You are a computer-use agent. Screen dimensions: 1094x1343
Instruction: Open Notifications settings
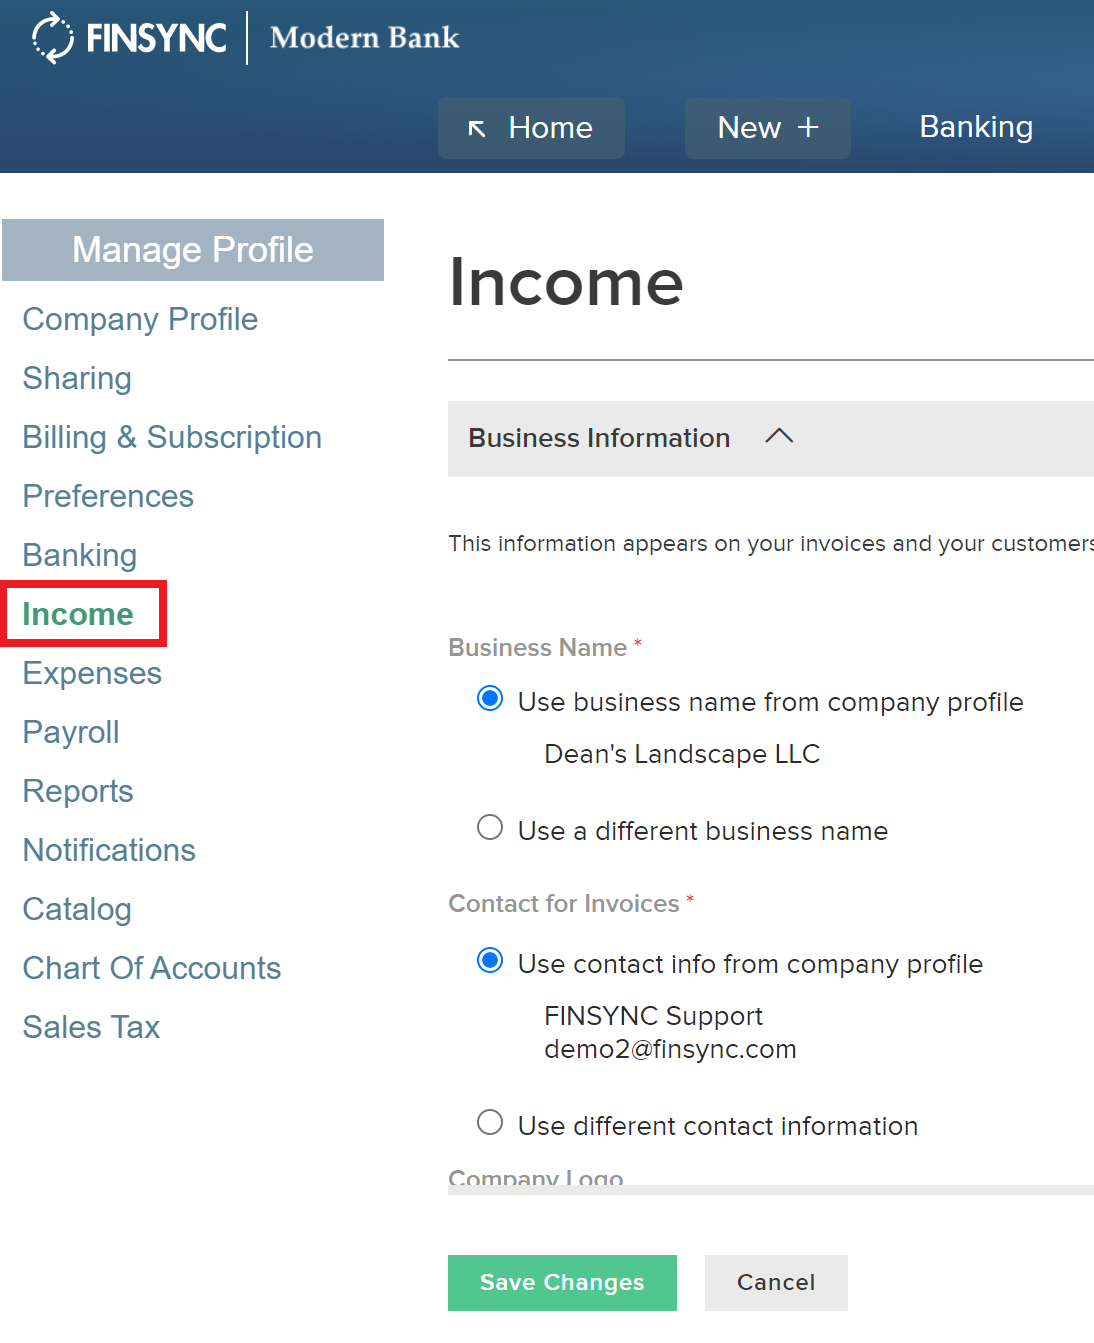109,850
